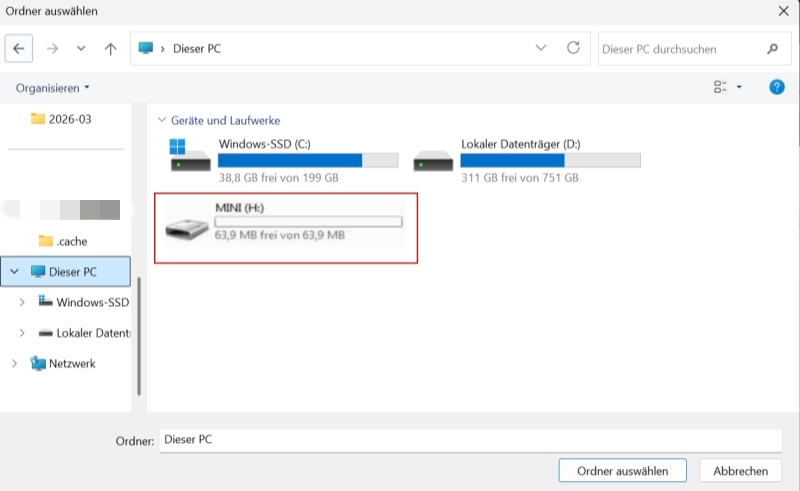The width and height of the screenshot is (800, 491).
Task: Expand the Netzwerk tree node
Action: point(14,364)
